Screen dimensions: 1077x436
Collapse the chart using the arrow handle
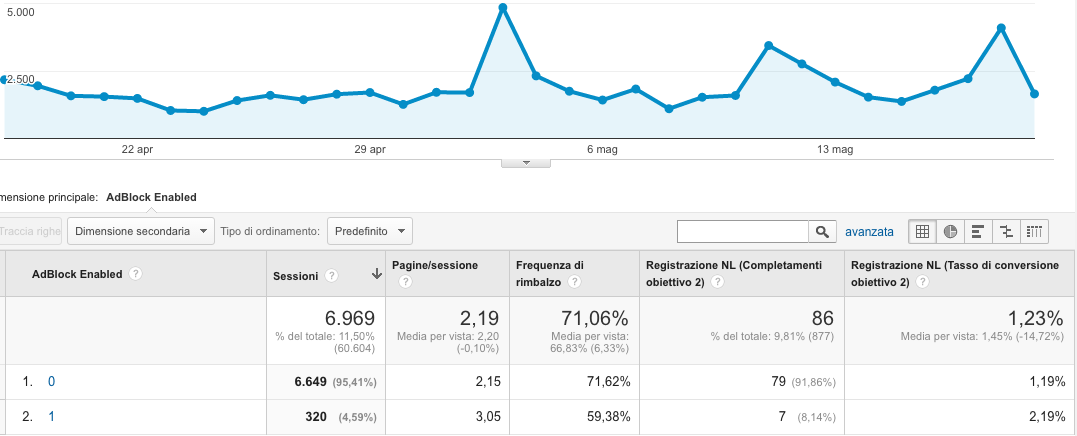(524, 162)
